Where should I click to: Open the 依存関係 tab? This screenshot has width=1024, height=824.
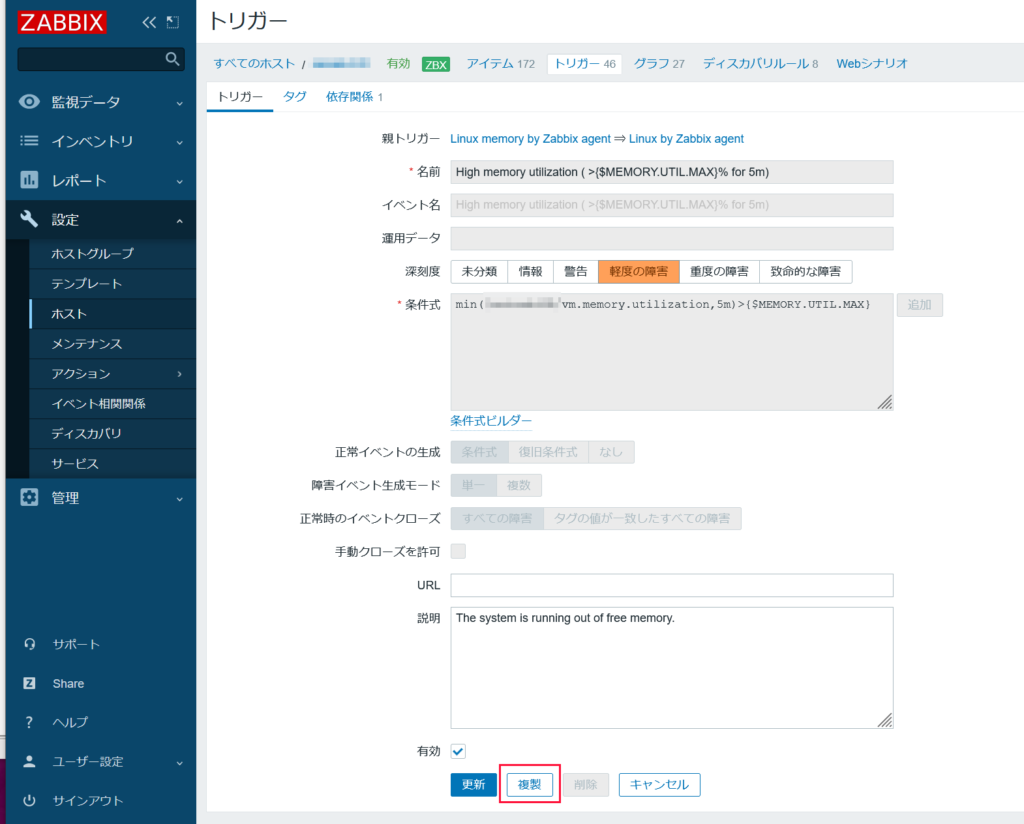349,97
